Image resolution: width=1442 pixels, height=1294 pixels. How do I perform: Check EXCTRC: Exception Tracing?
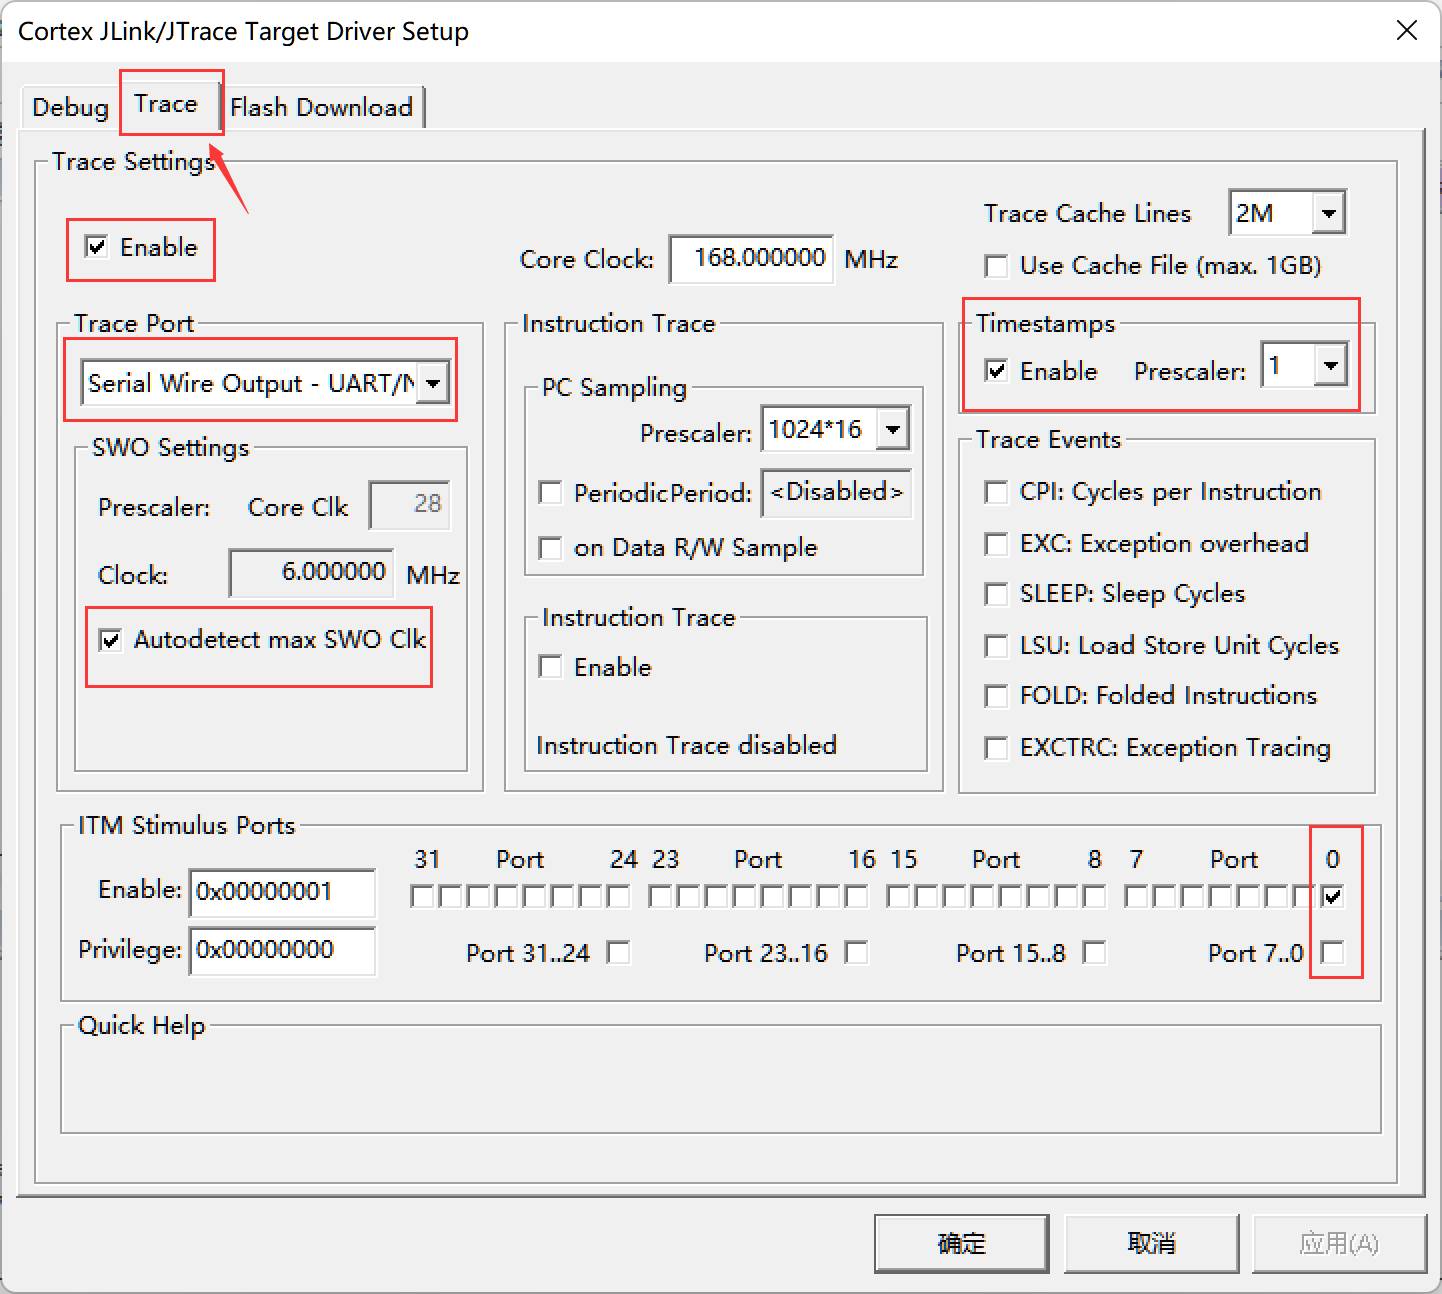[x=996, y=748]
